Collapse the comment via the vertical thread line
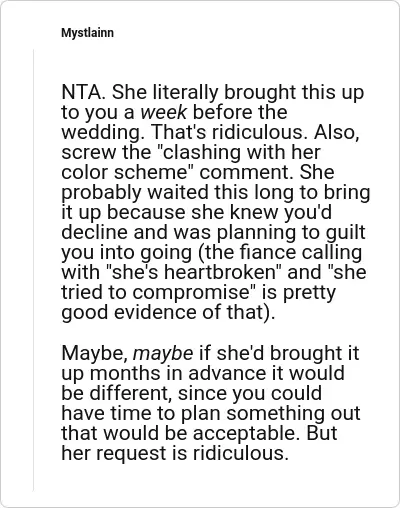Screen dimensions: 400x508 click(33, 270)
